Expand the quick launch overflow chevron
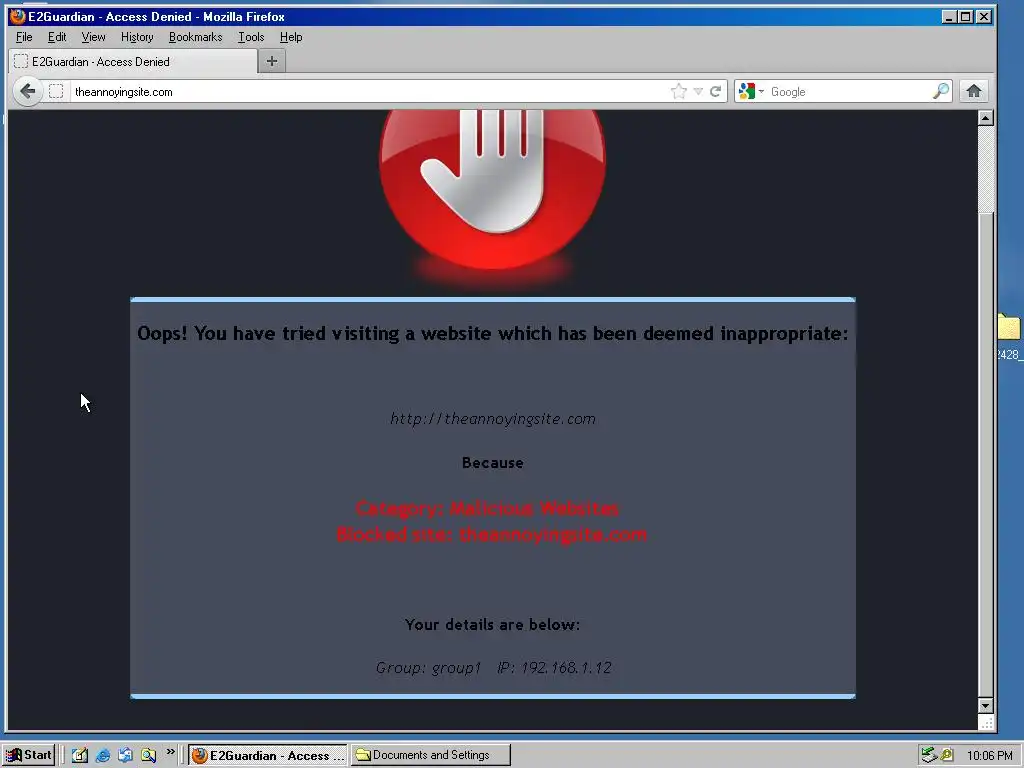This screenshot has width=1024, height=768. pyautogui.click(x=170, y=752)
